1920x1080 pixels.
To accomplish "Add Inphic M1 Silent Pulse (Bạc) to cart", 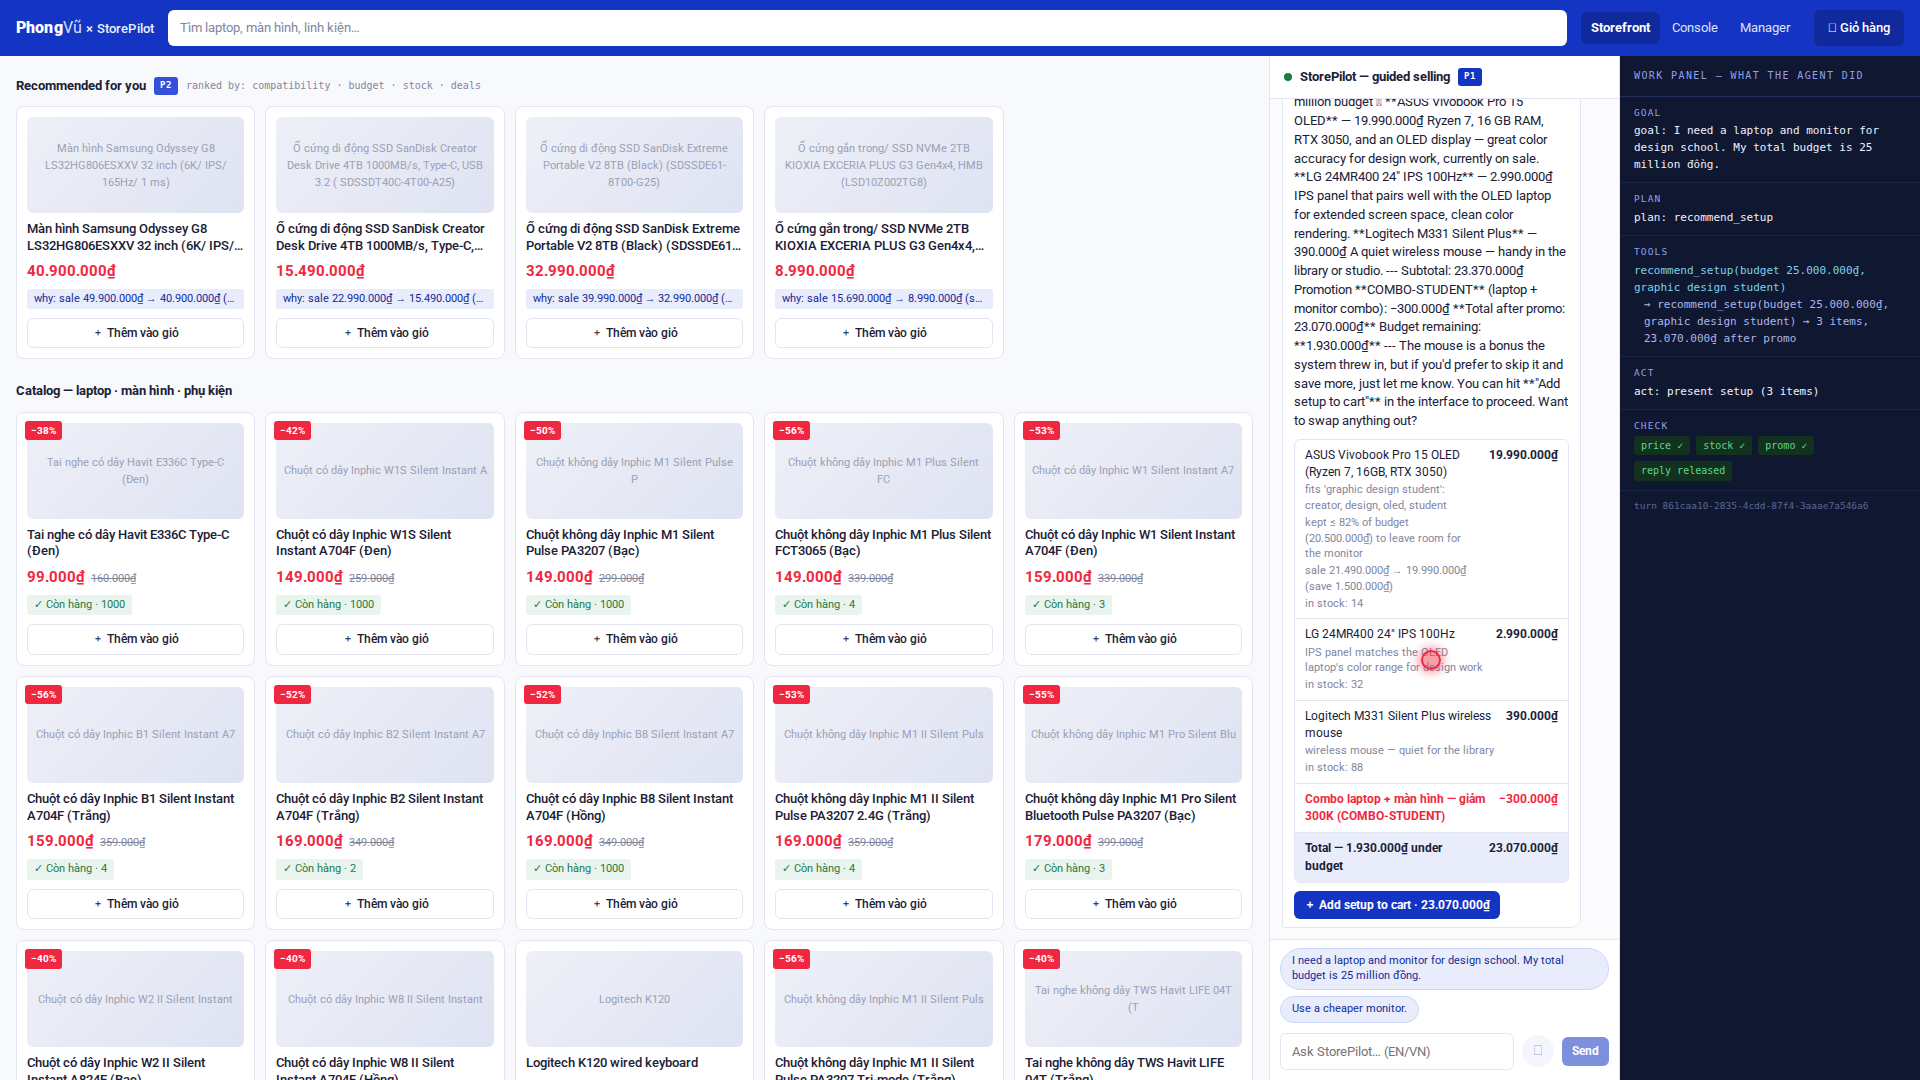I will pos(634,639).
